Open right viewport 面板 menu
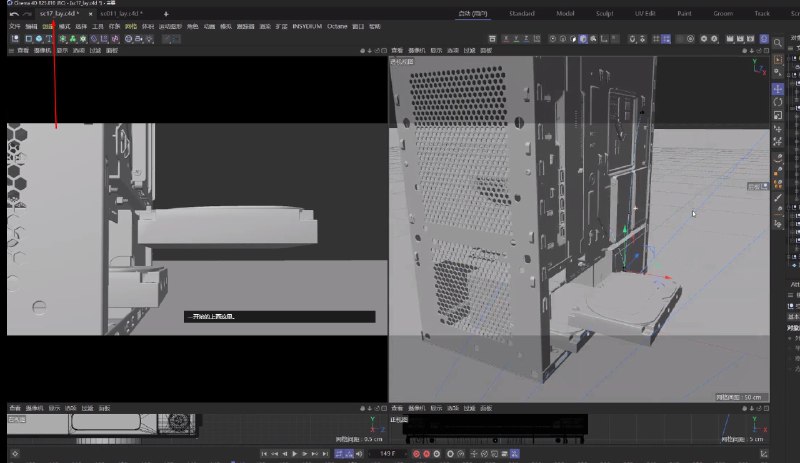 (x=486, y=51)
